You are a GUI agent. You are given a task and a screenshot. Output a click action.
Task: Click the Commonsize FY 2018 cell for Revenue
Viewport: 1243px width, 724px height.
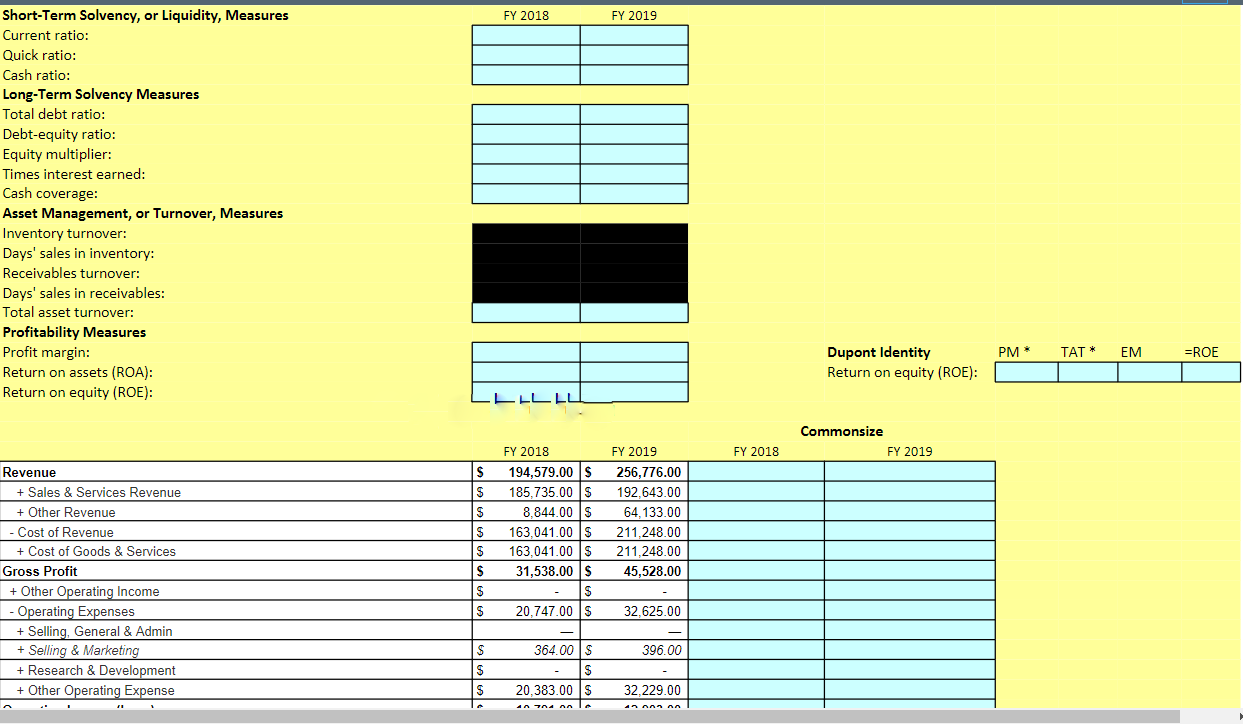click(756, 471)
